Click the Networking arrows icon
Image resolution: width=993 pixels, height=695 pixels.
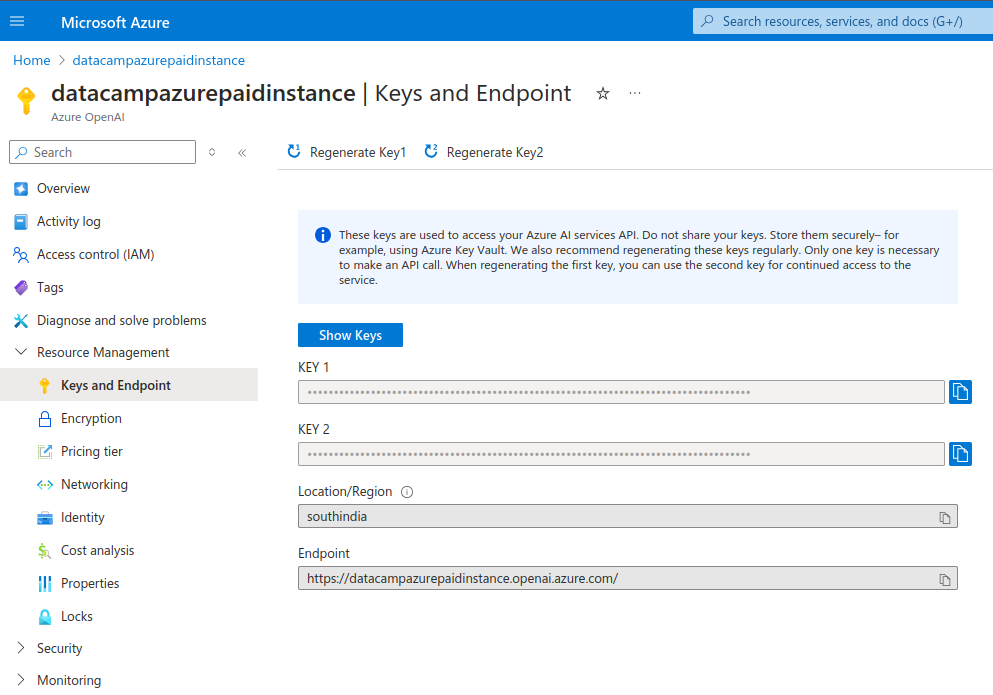pos(45,485)
